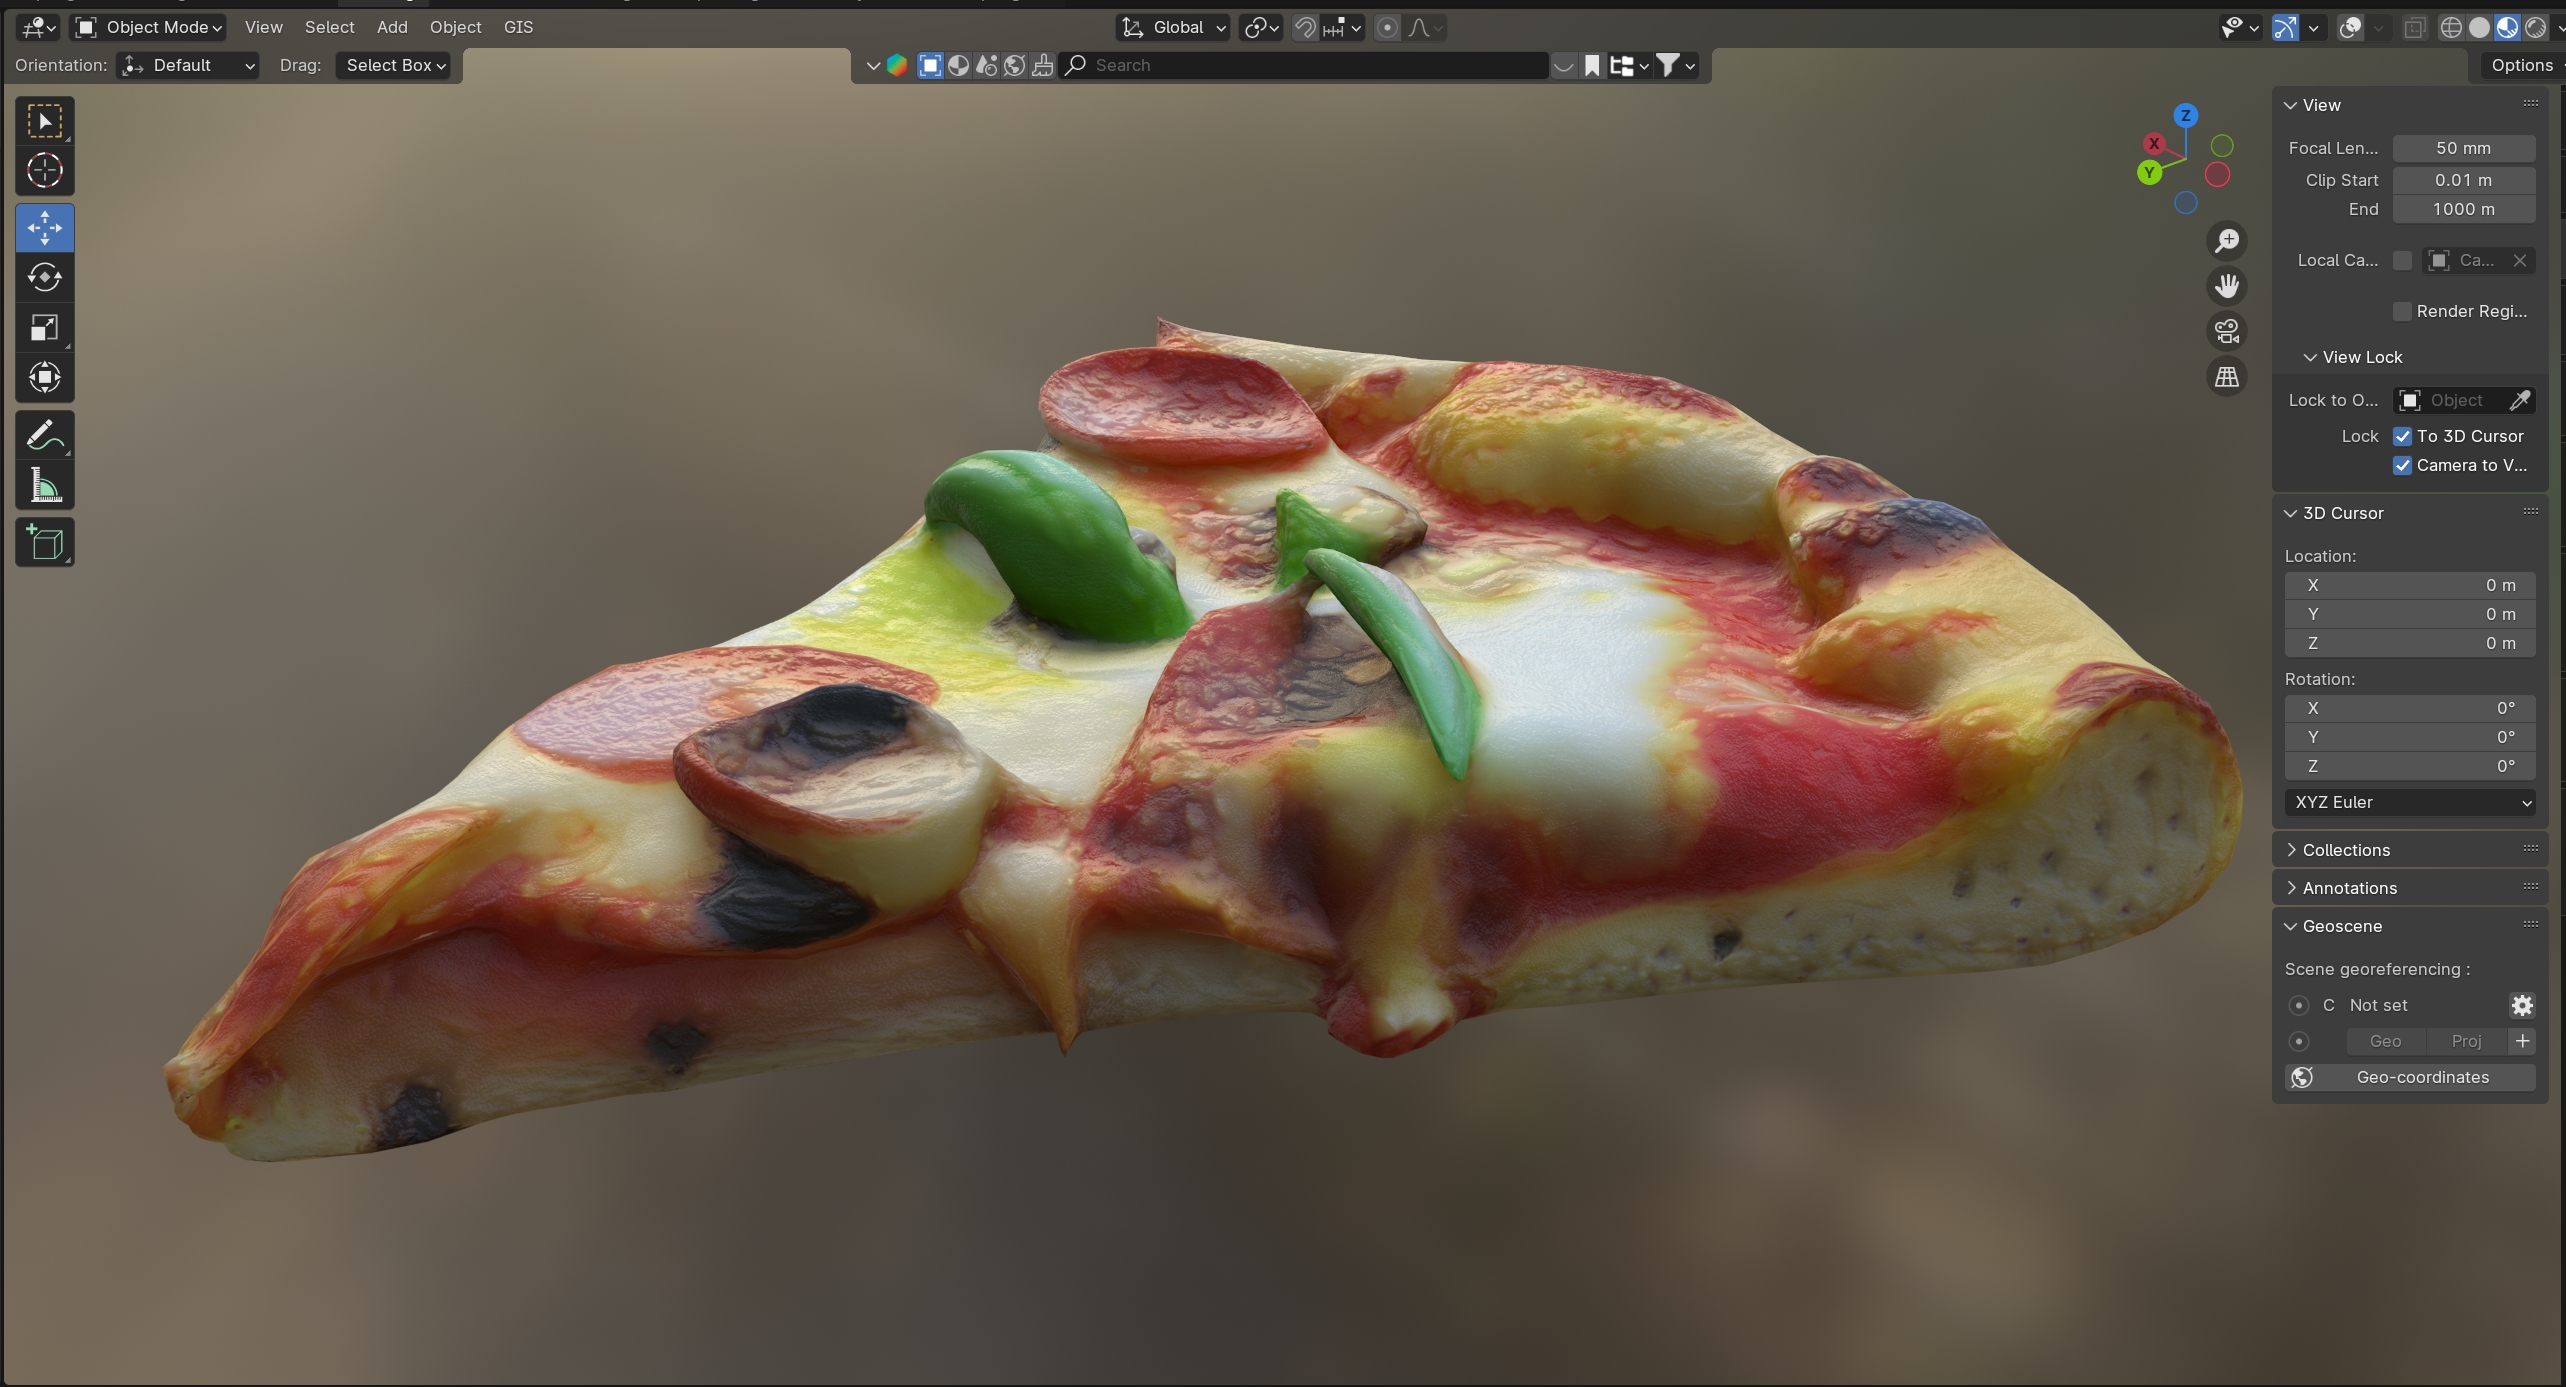
Task: Open the XYZ Euler rotation mode dropdown
Action: [x=2408, y=802]
